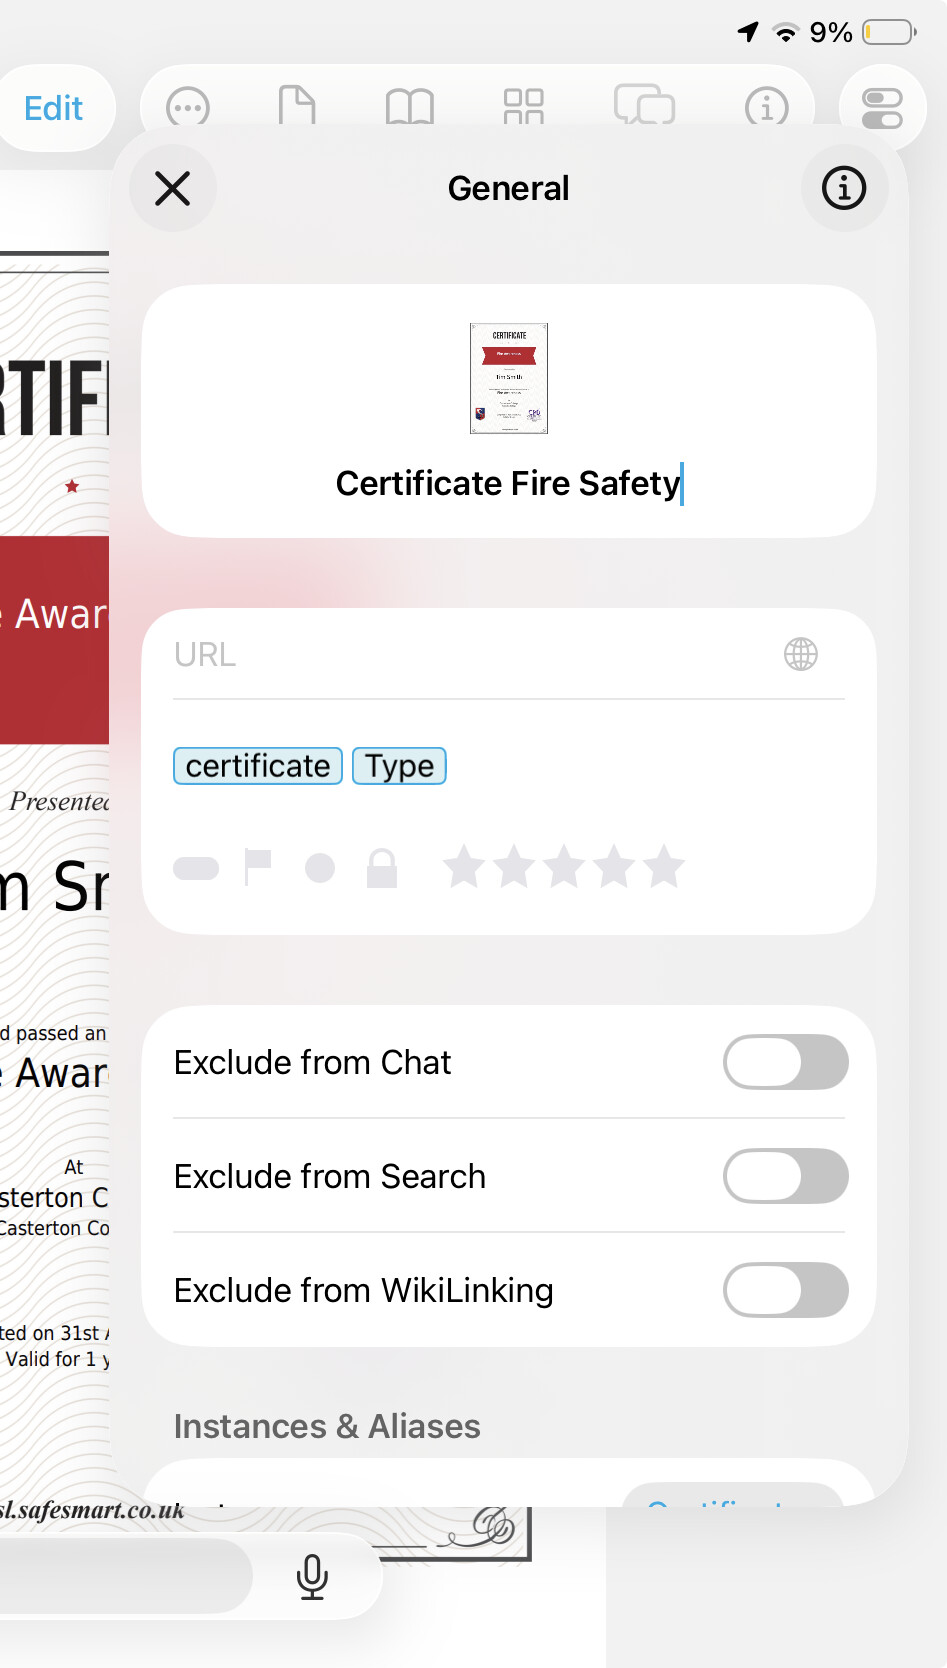Viewport: 947px width, 1668px height.
Task: Enable Exclude from Chat switch
Action: (785, 1062)
